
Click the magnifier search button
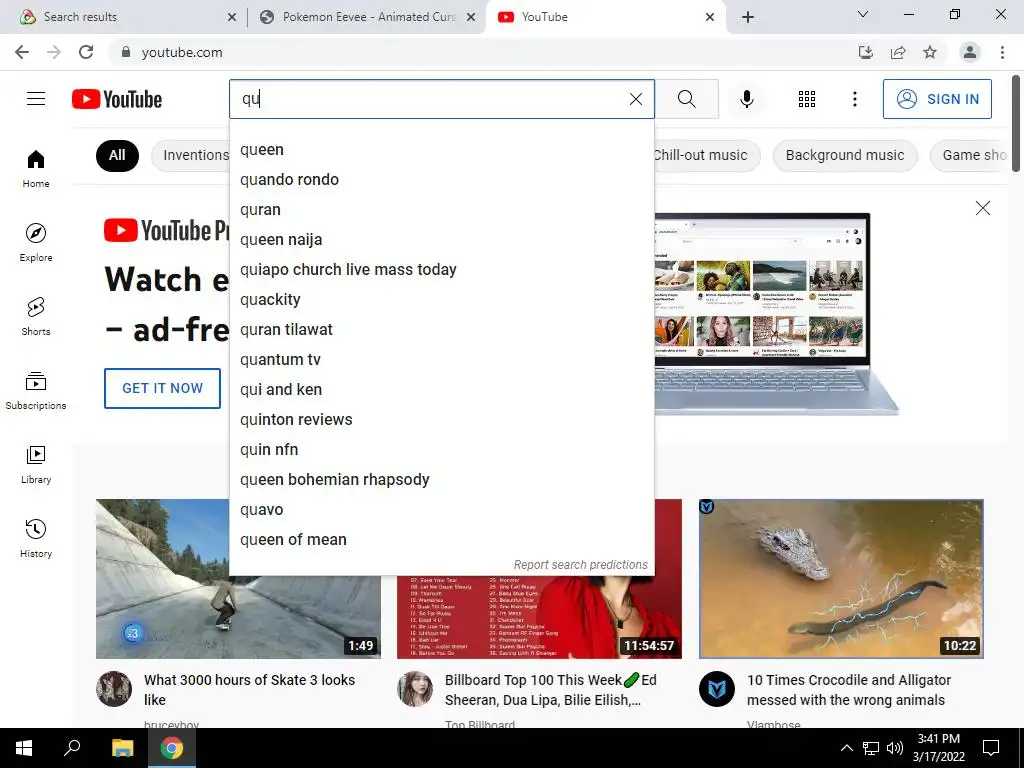tap(686, 99)
